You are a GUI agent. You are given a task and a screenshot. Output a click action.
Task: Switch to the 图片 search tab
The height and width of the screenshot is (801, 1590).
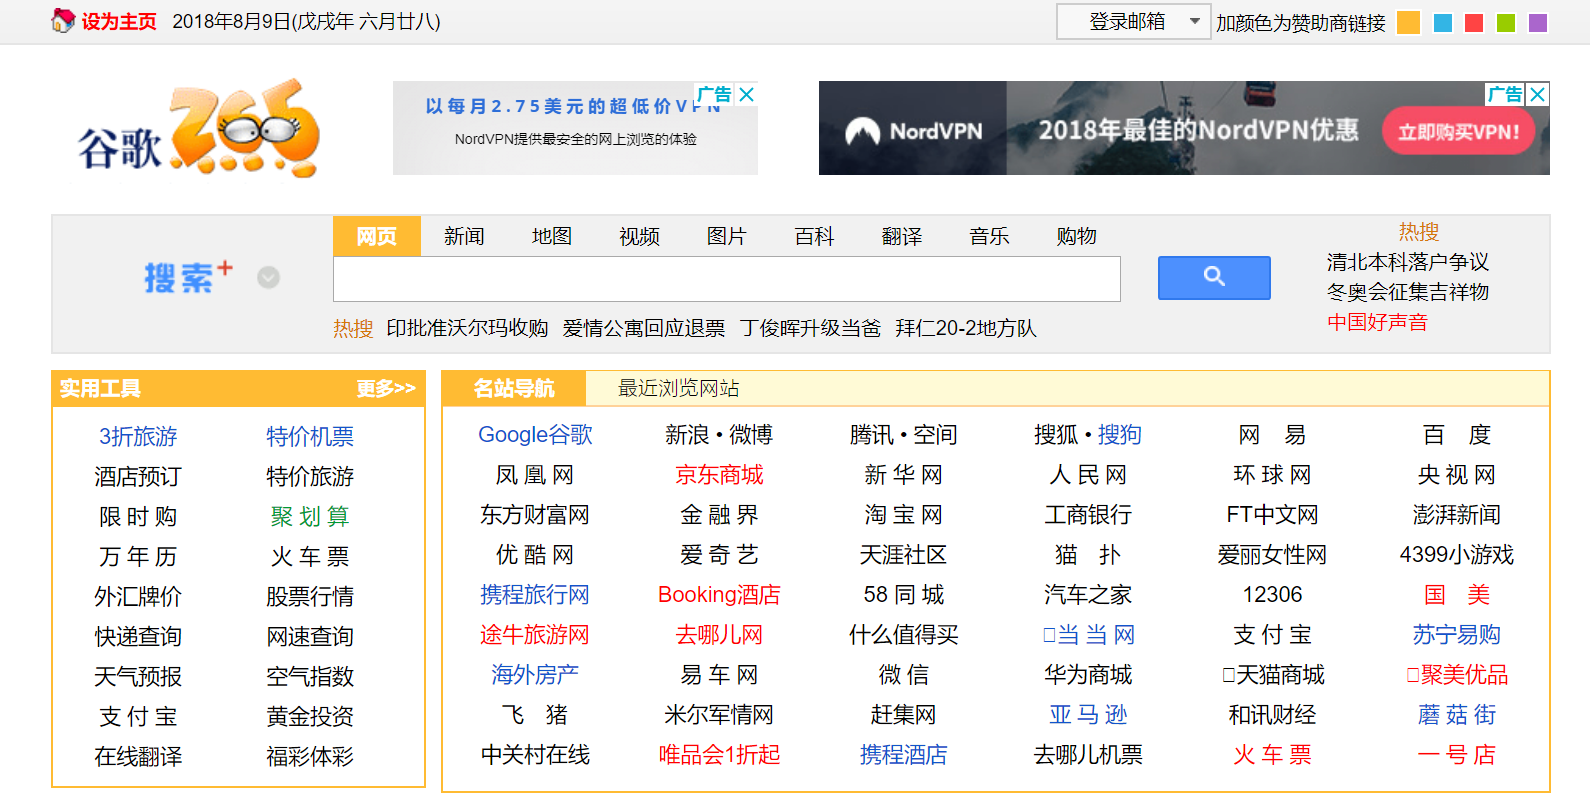pyautogui.click(x=727, y=236)
